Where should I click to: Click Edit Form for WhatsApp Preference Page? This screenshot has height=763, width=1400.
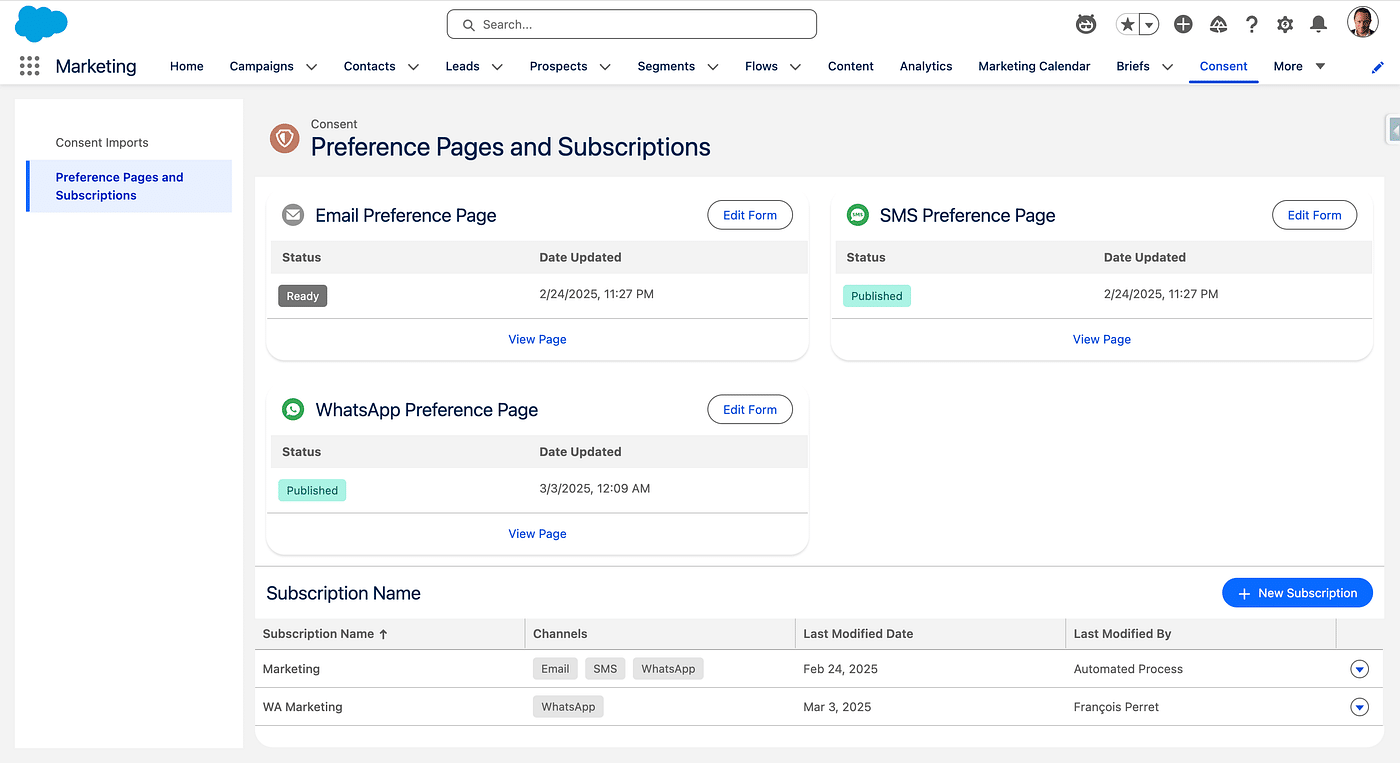(x=749, y=409)
